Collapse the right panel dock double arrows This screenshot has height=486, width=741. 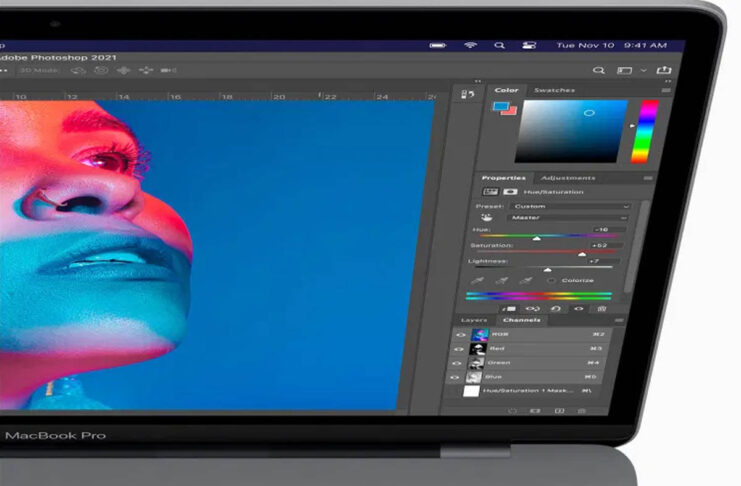(x=668, y=81)
